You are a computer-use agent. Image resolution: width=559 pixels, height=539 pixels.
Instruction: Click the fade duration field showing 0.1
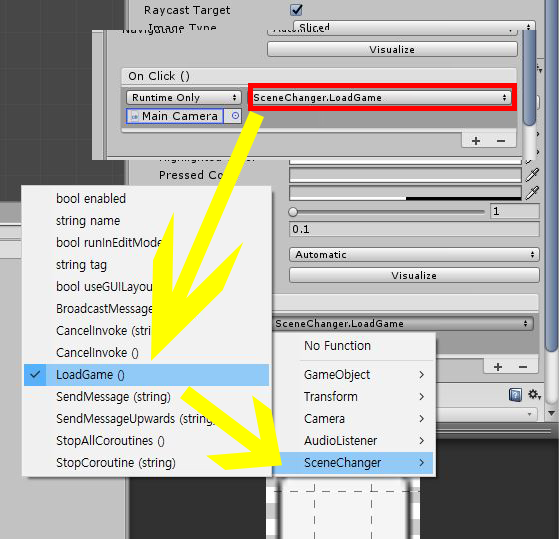pos(414,229)
